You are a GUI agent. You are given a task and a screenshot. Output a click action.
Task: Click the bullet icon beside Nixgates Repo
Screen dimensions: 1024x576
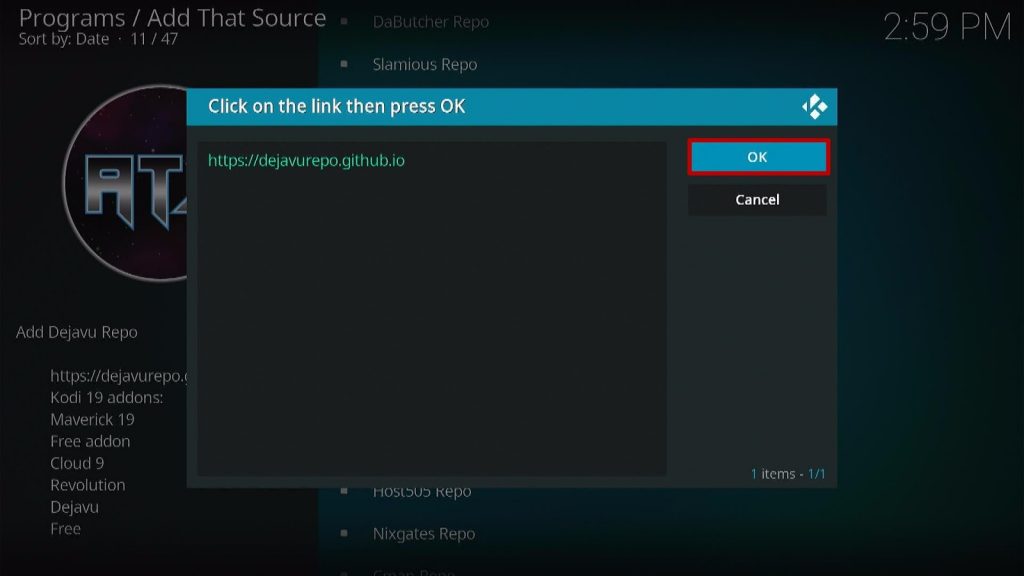point(344,533)
